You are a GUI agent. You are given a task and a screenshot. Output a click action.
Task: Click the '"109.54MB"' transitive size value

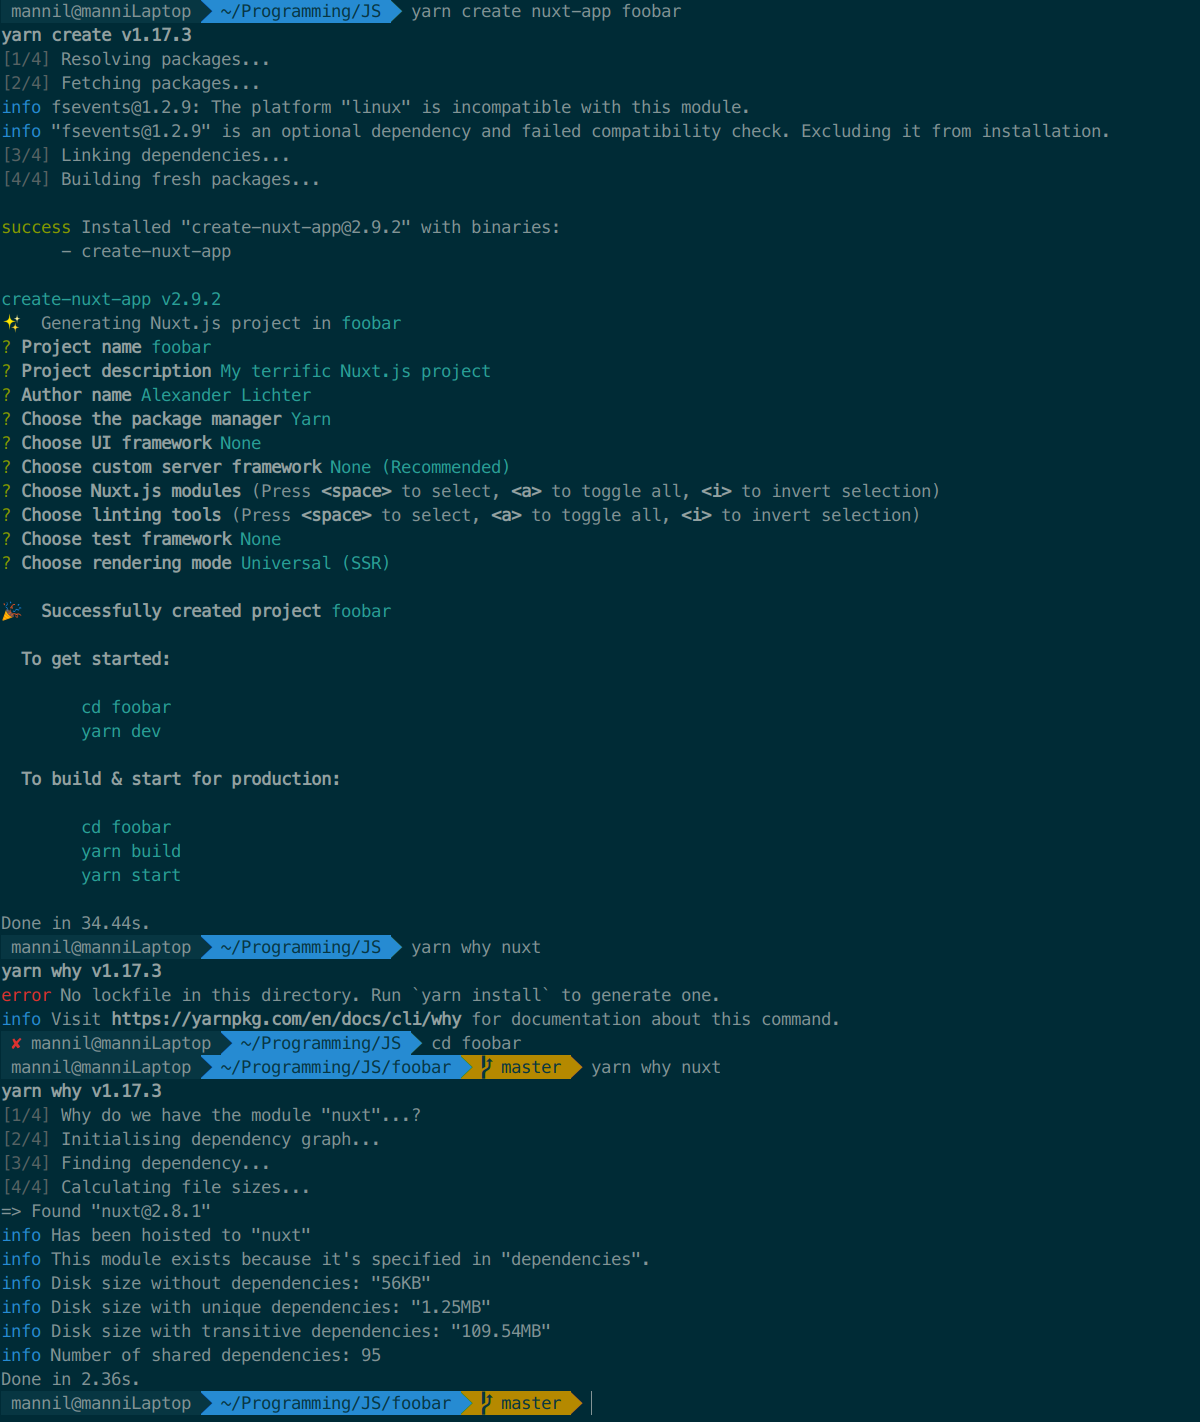(x=501, y=1331)
